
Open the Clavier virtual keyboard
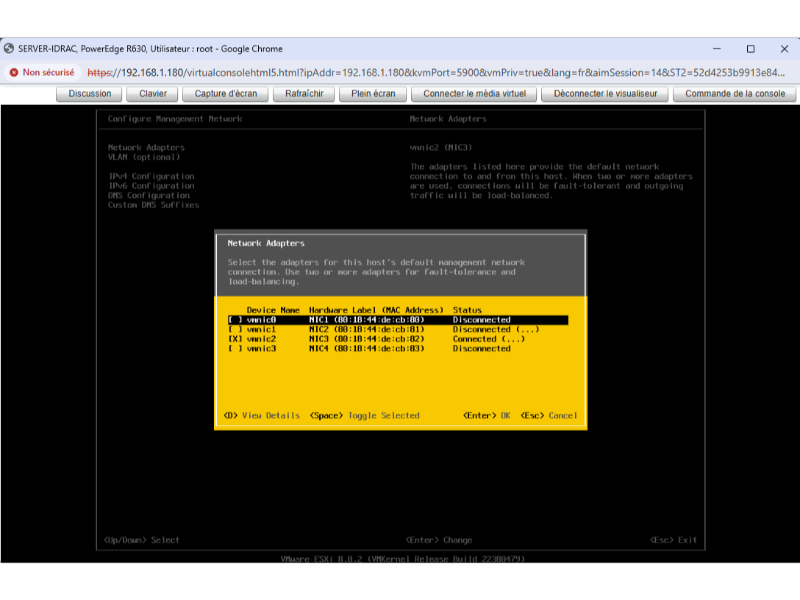point(153,94)
